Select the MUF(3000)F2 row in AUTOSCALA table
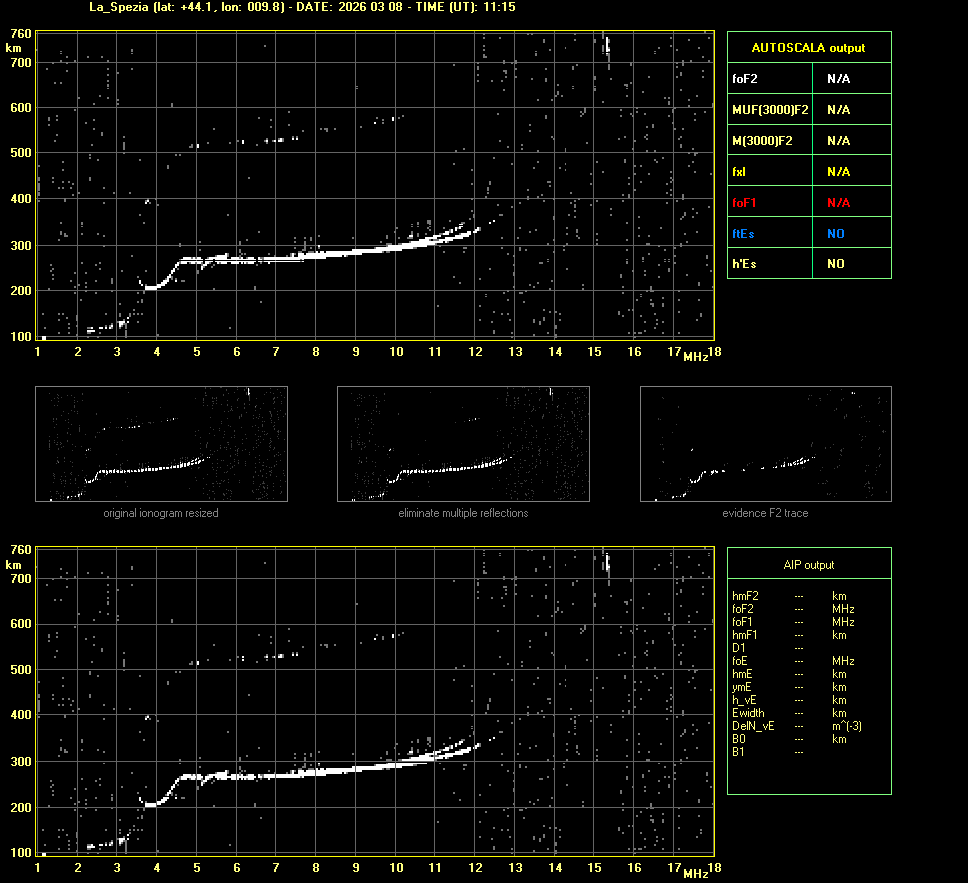The width and height of the screenshot is (968, 883). [x=808, y=109]
